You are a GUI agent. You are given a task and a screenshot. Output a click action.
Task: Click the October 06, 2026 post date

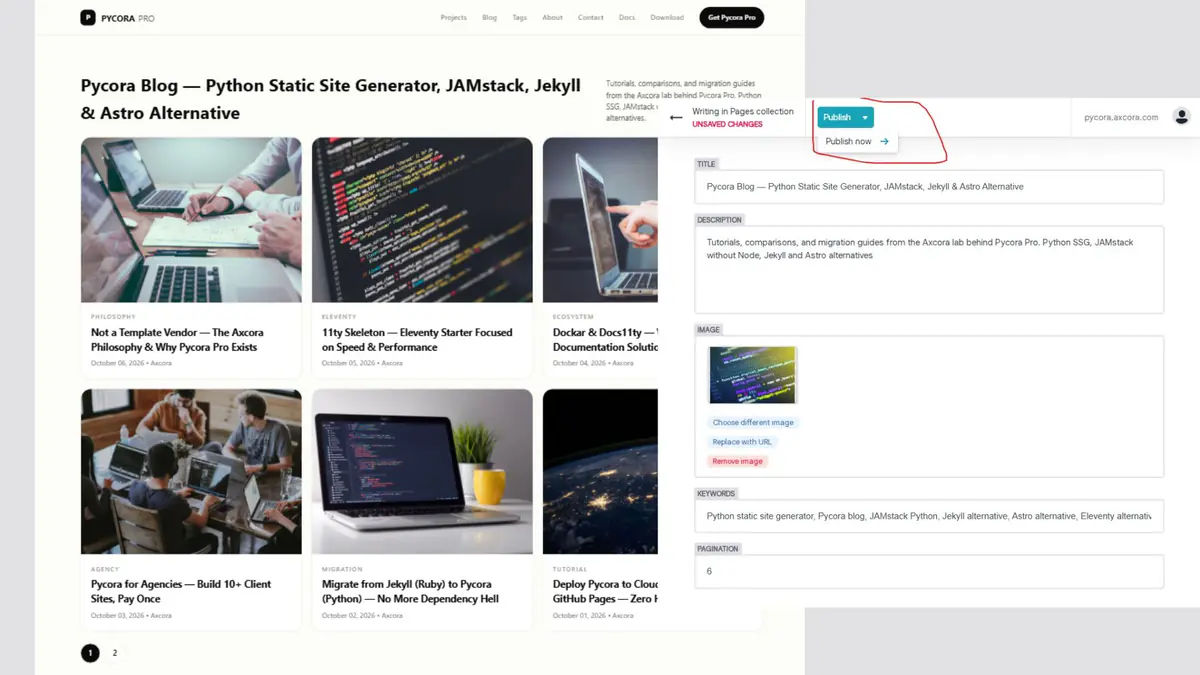coord(119,363)
